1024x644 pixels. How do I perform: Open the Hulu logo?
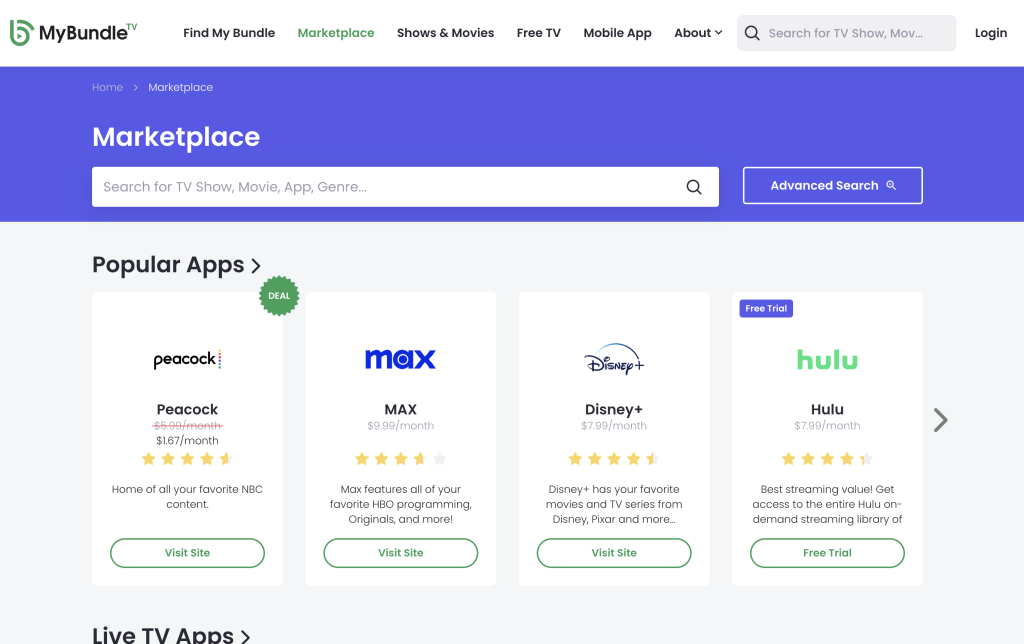click(827, 359)
